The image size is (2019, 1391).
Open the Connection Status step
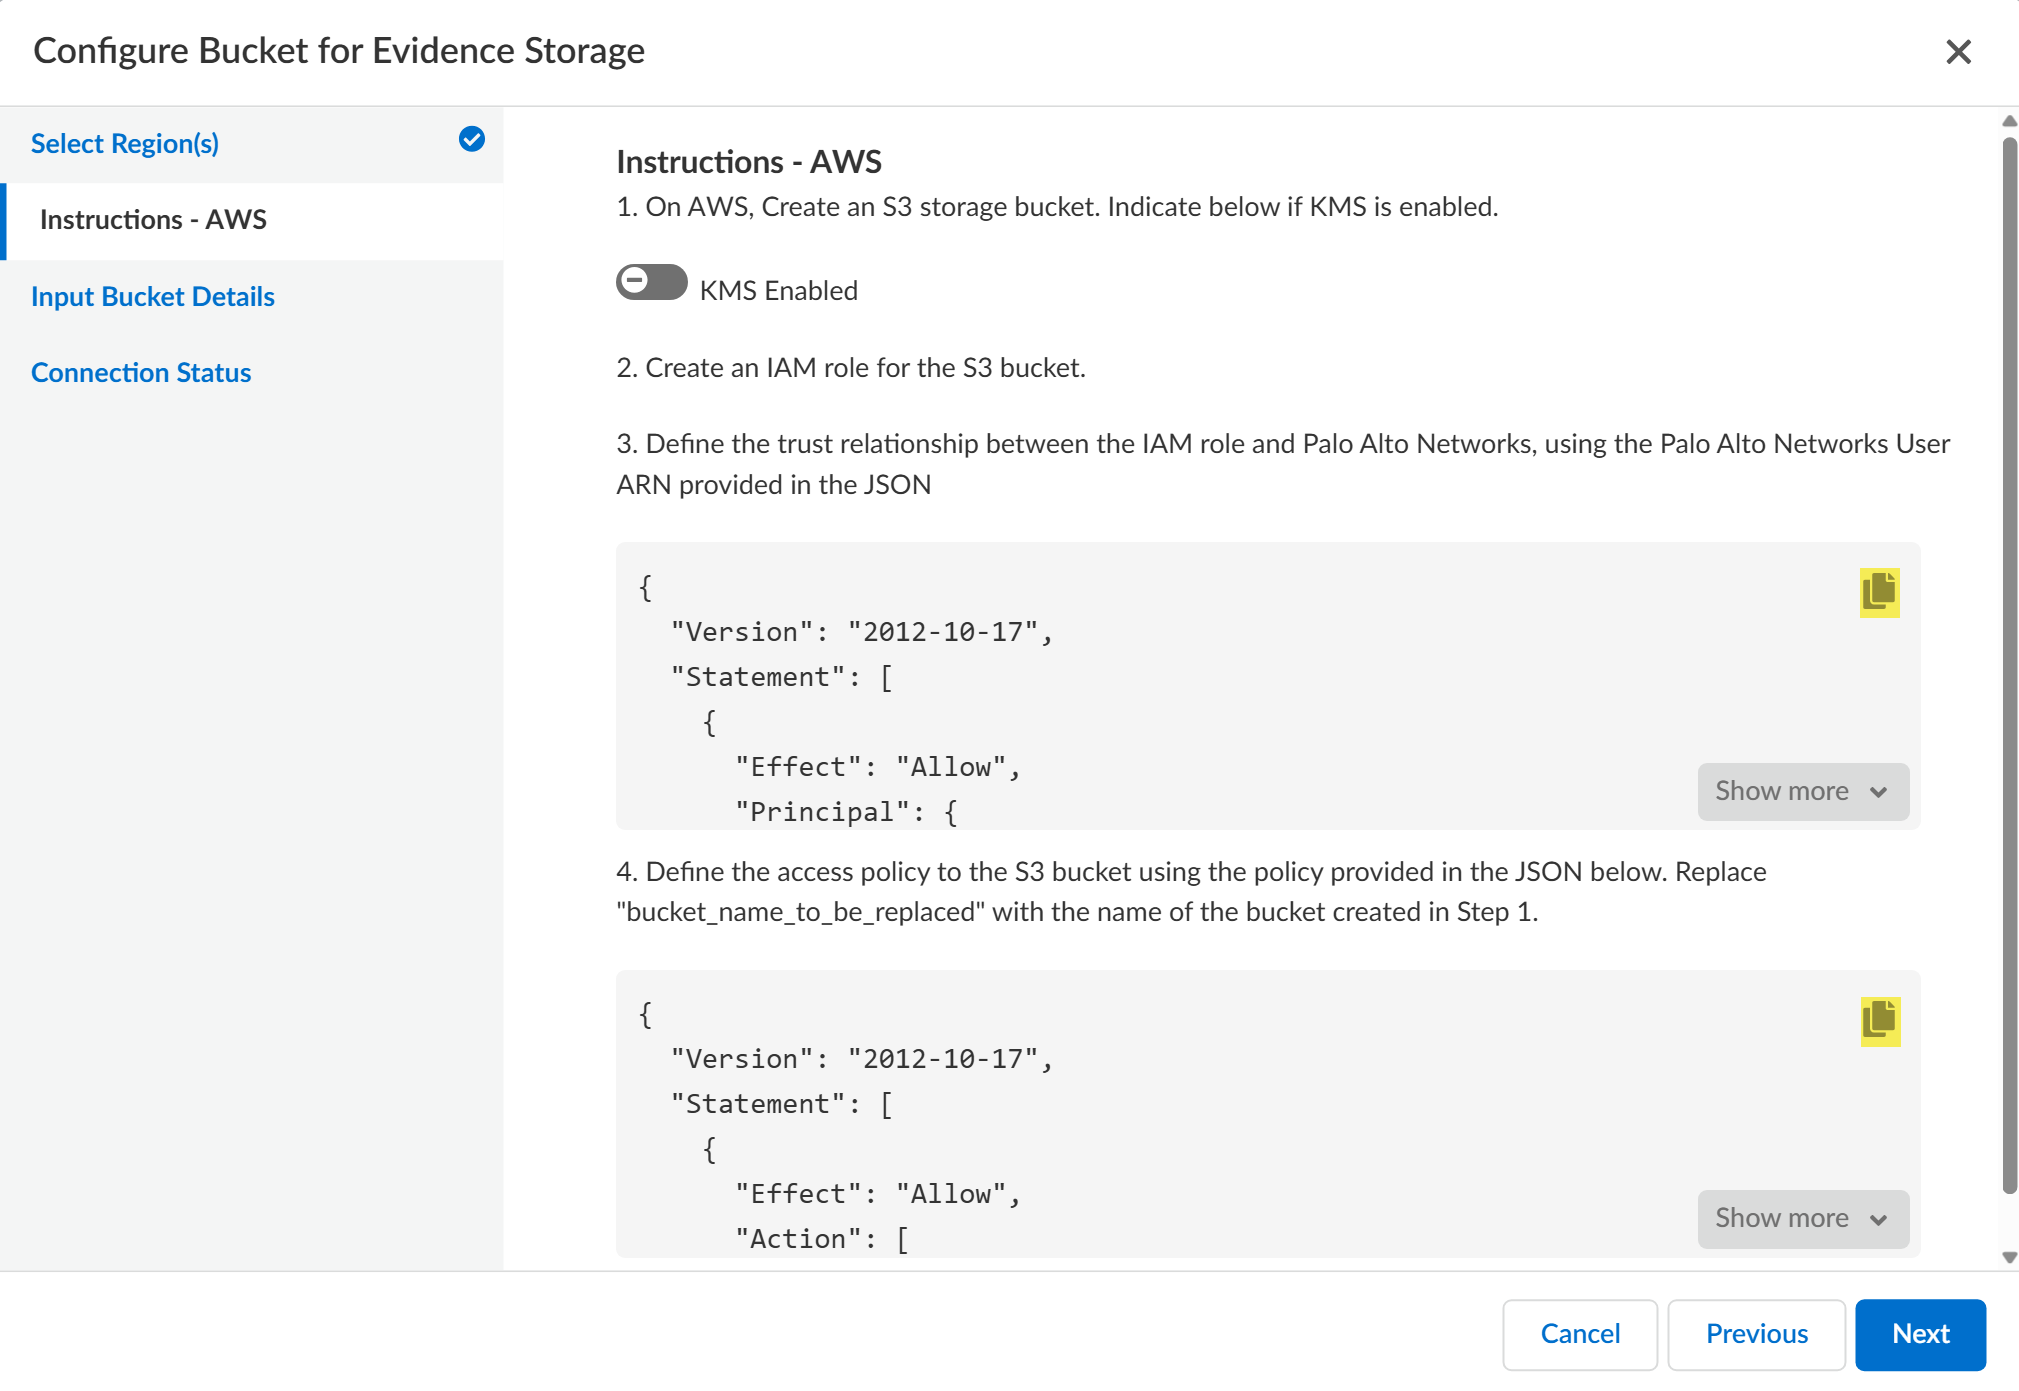141,373
